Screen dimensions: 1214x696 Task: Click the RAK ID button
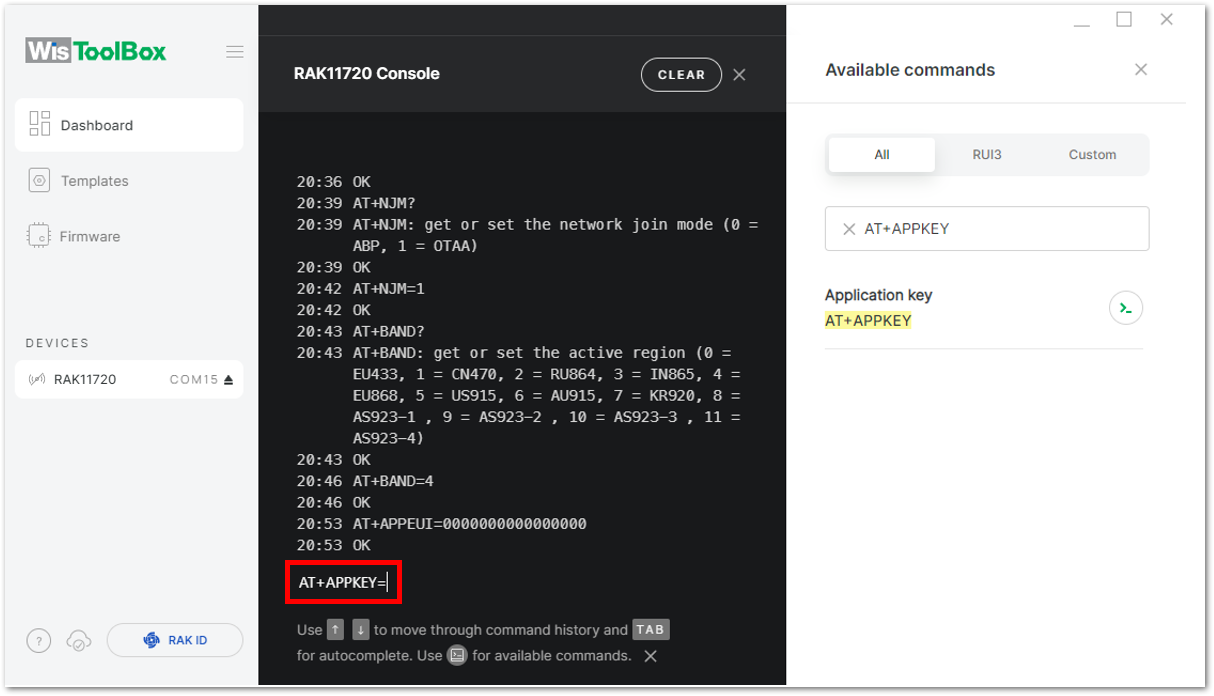pos(175,640)
